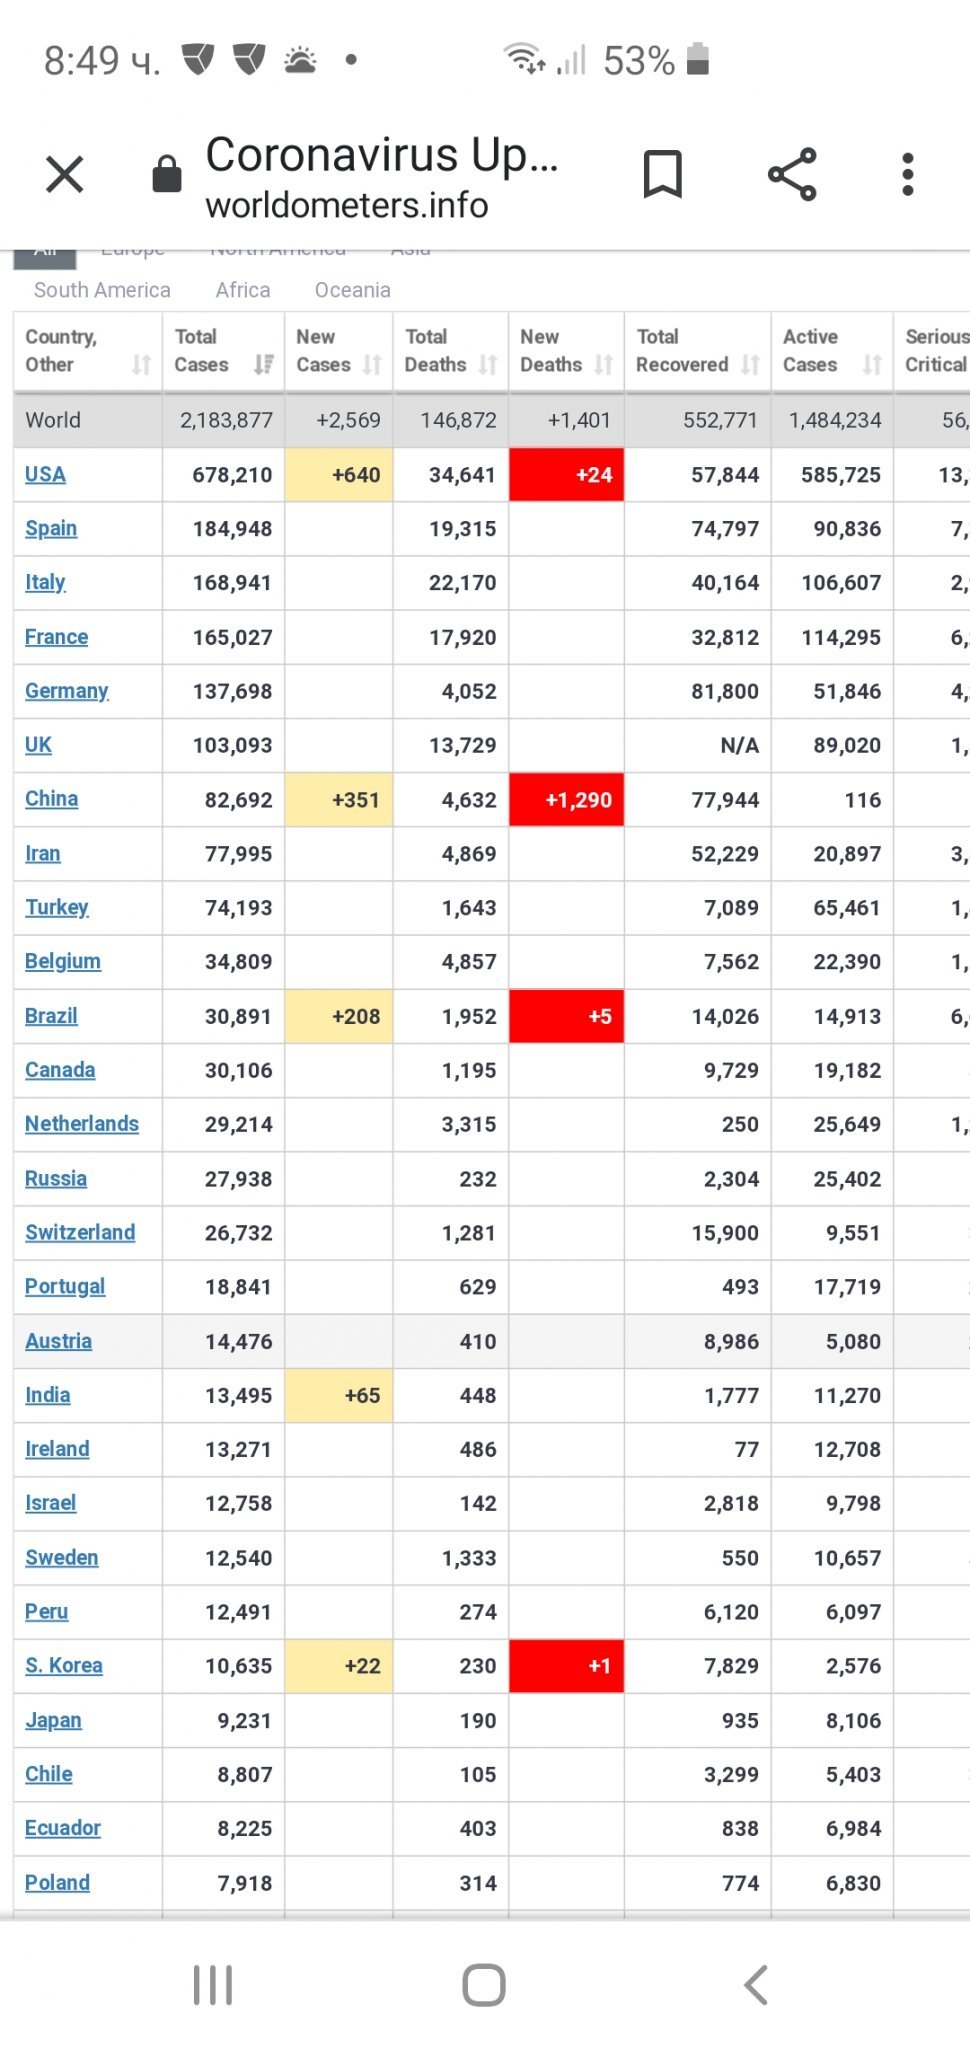Sort table by Total Deaths column
Image resolution: width=970 pixels, height=2048 pixels.
(x=487, y=364)
